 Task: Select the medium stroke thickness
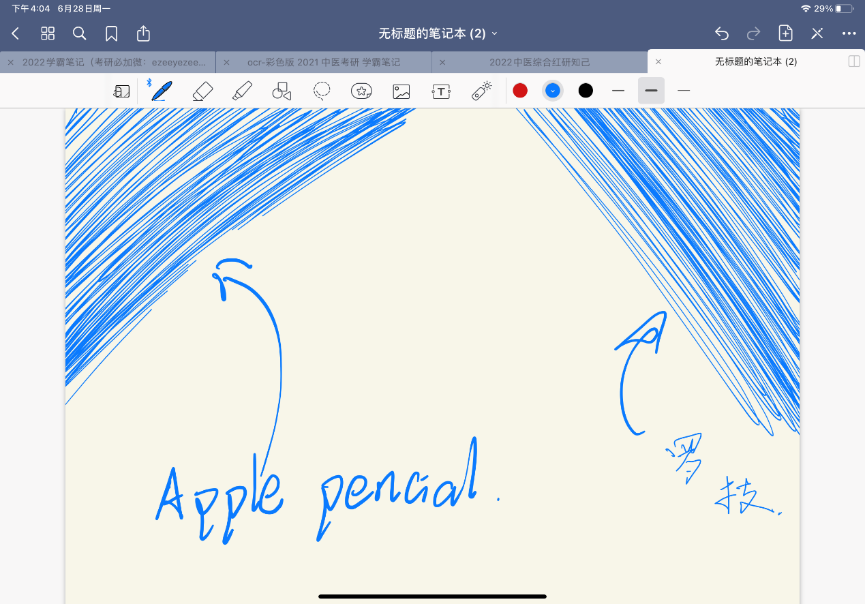650,90
